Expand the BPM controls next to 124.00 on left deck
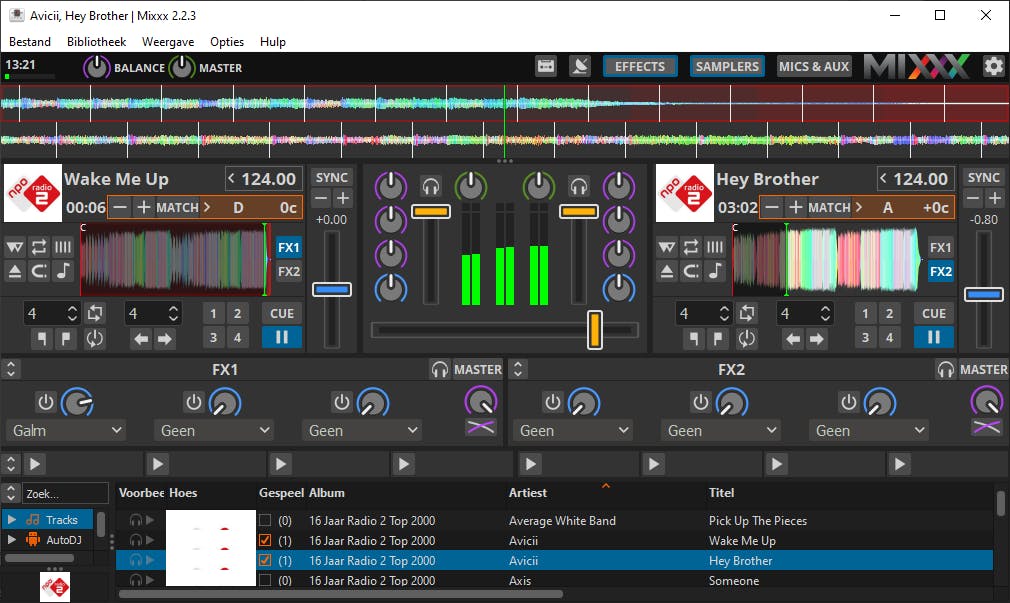The height and width of the screenshot is (603, 1010). (x=232, y=179)
